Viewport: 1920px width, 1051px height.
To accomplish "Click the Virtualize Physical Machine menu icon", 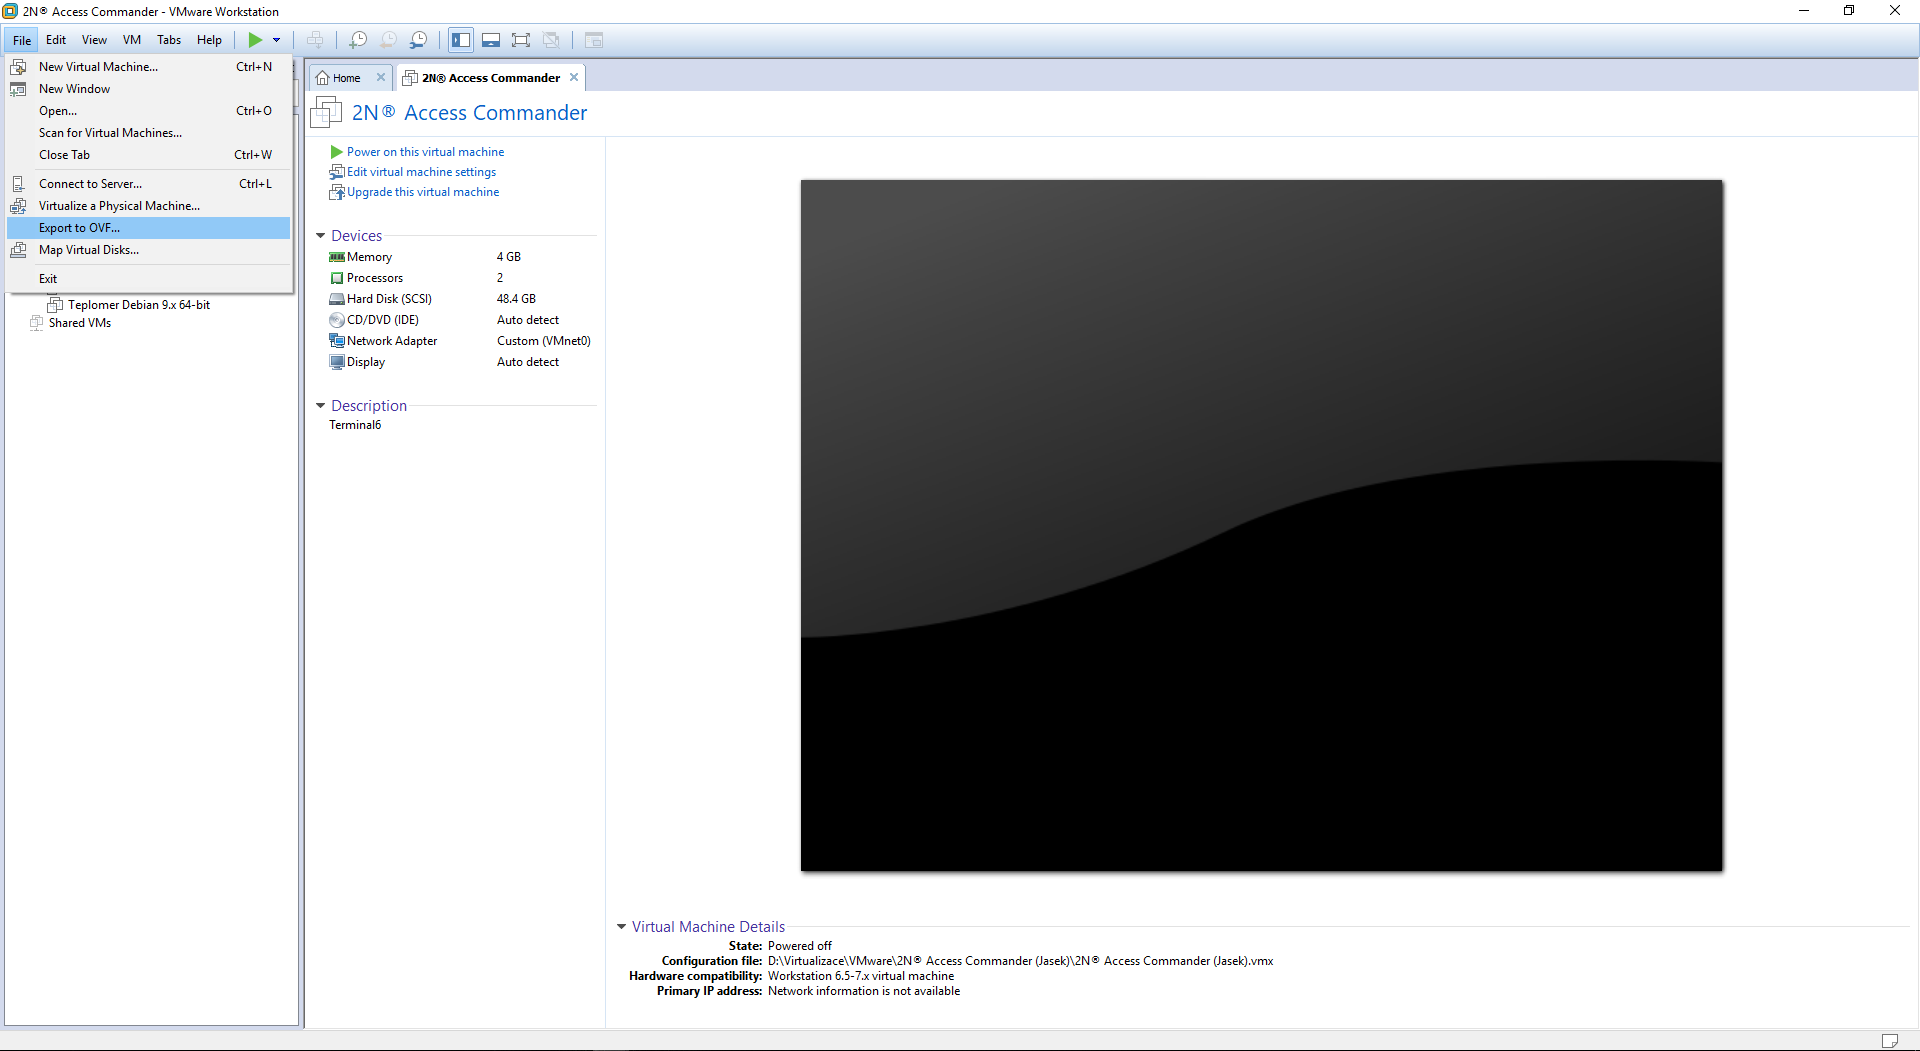I will coord(18,206).
